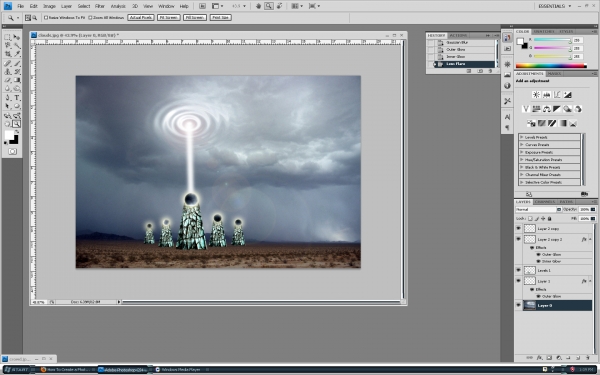Open the Filter menu
Screen dimensions: 600x375
(x=100, y=6)
